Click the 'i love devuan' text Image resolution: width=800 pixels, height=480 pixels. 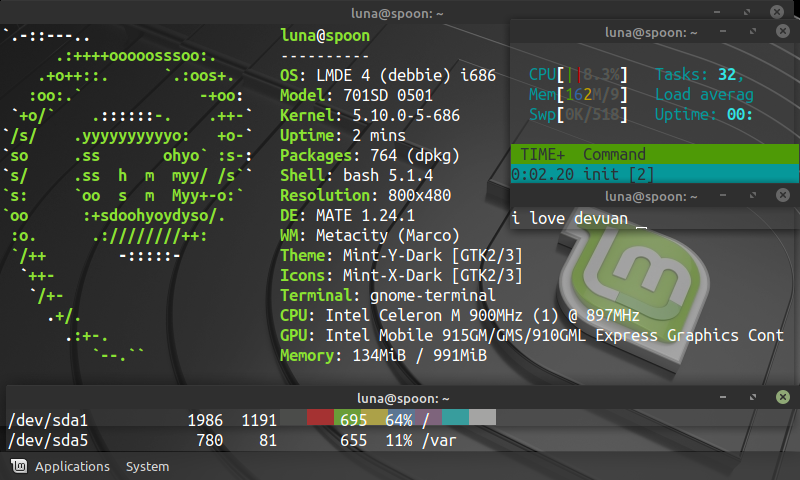[569, 218]
